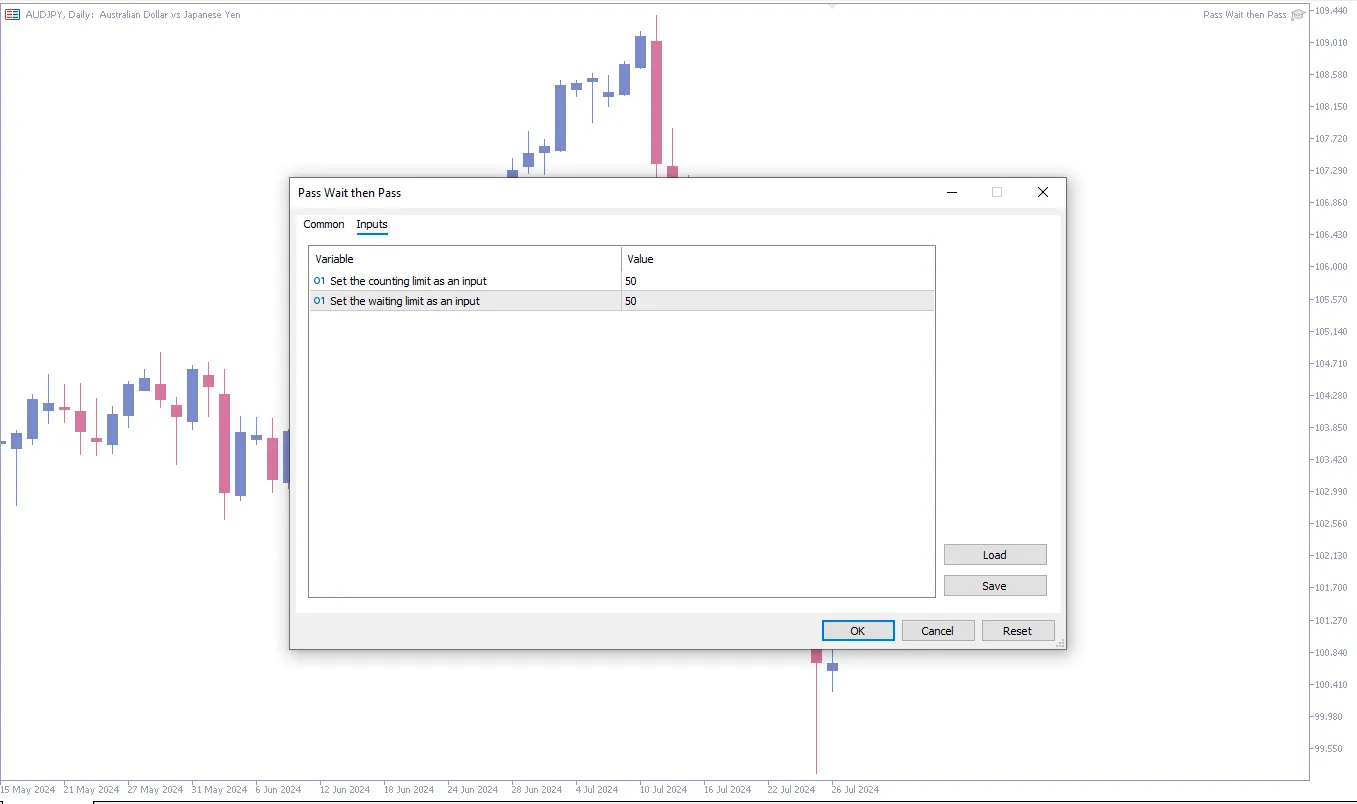
Task: Click the 103.420 price label
Action: tap(1331, 460)
